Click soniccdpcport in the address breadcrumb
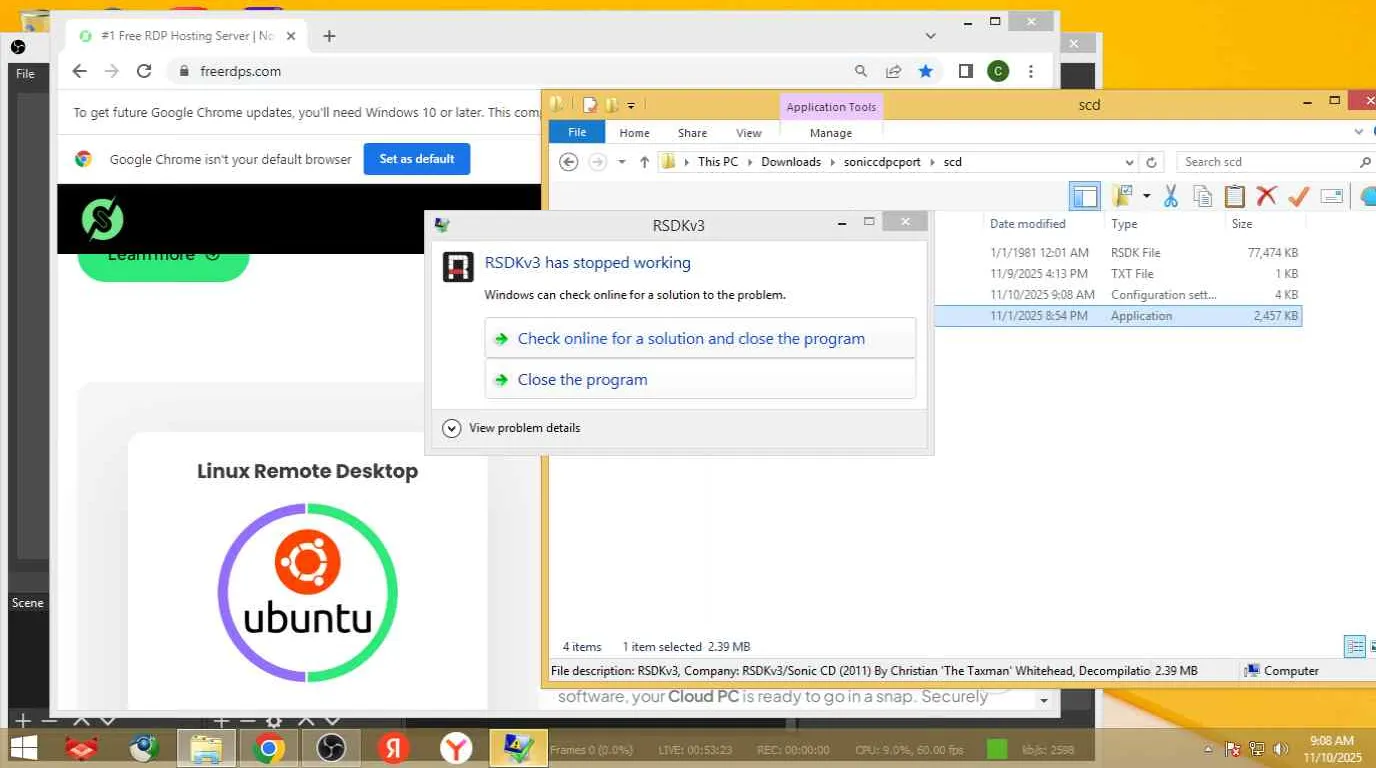 click(882, 162)
